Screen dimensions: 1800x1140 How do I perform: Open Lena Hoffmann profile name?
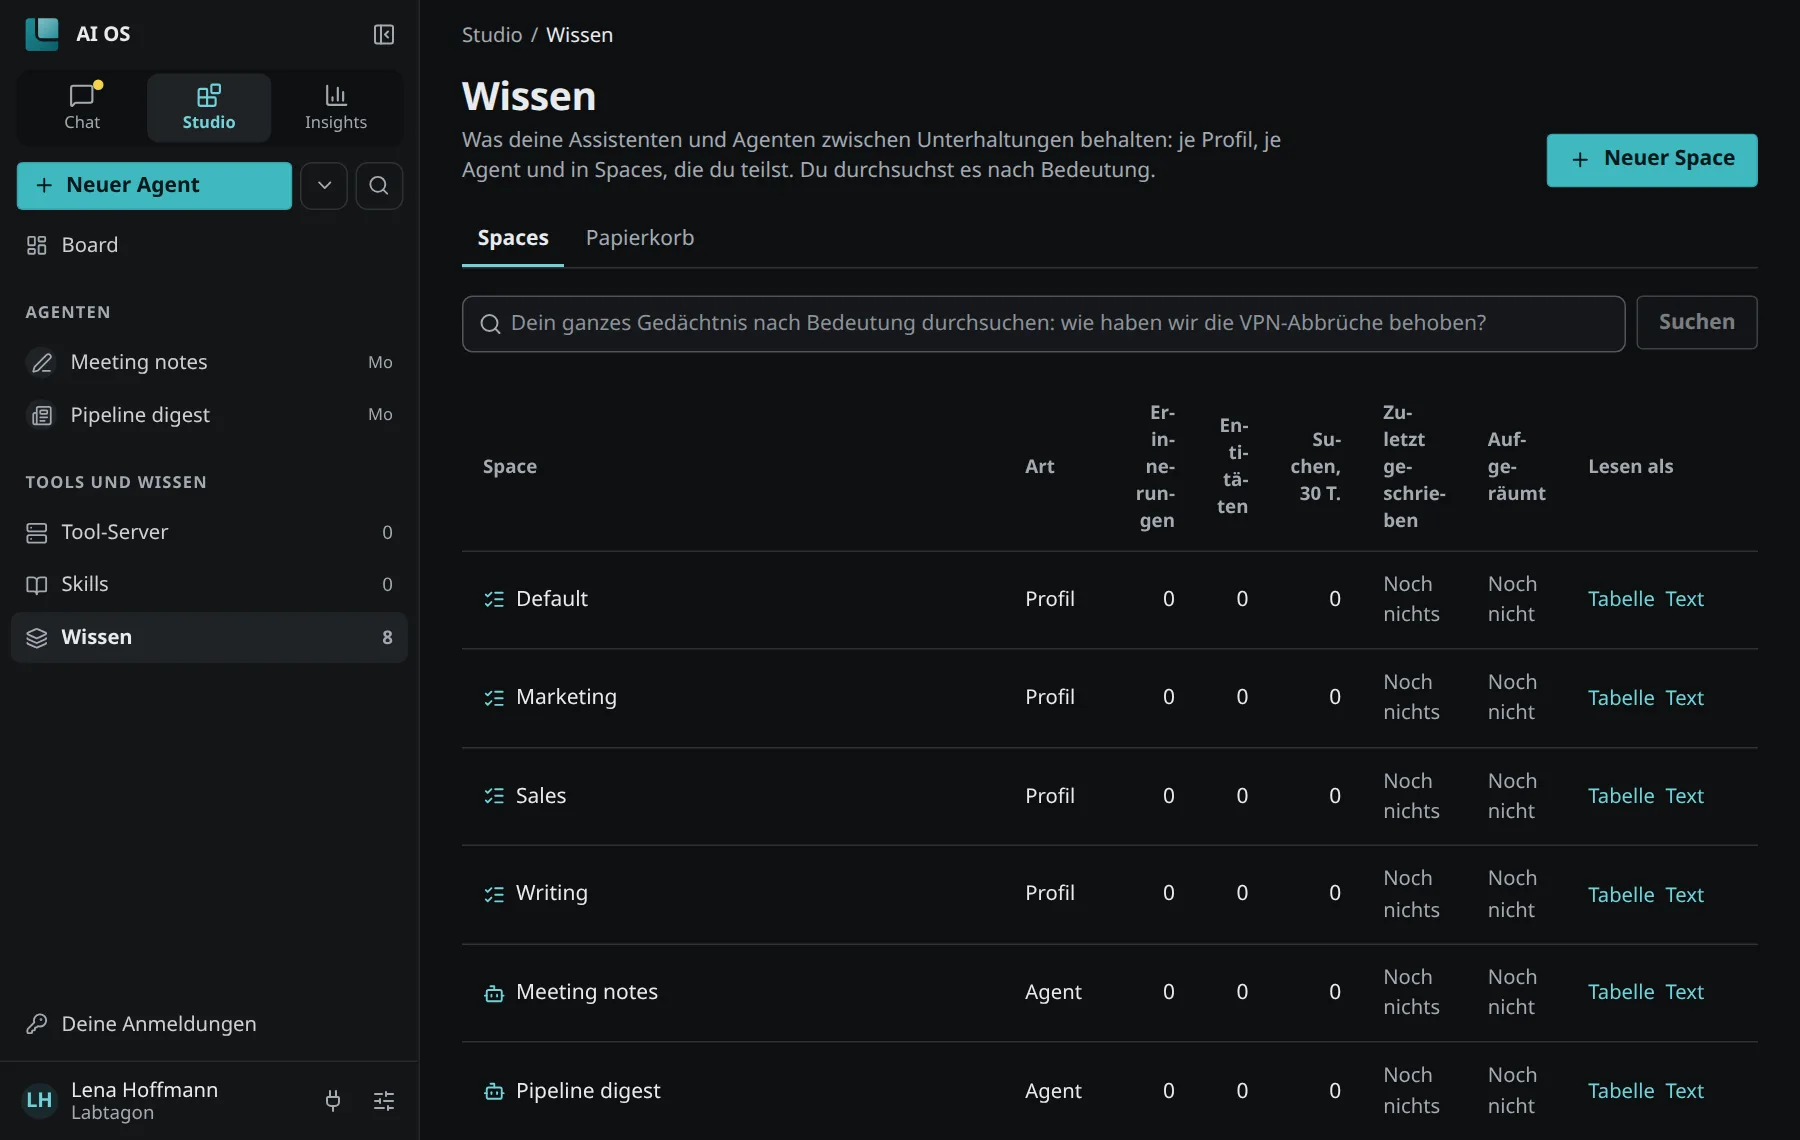pyautogui.click(x=144, y=1090)
